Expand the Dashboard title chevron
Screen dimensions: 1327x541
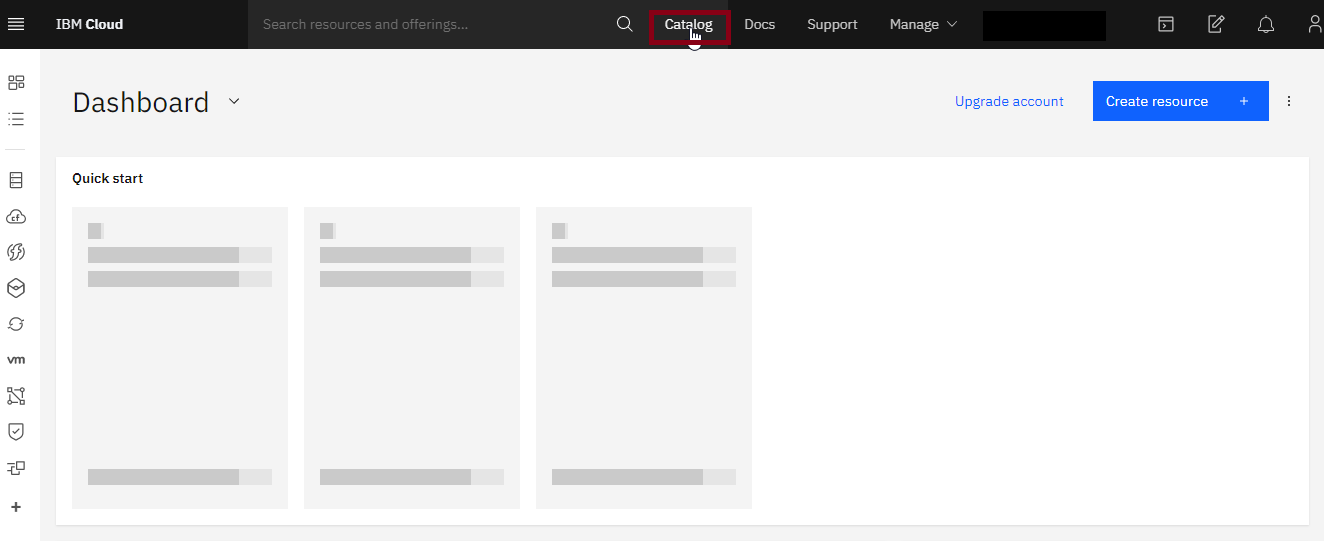coord(234,101)
